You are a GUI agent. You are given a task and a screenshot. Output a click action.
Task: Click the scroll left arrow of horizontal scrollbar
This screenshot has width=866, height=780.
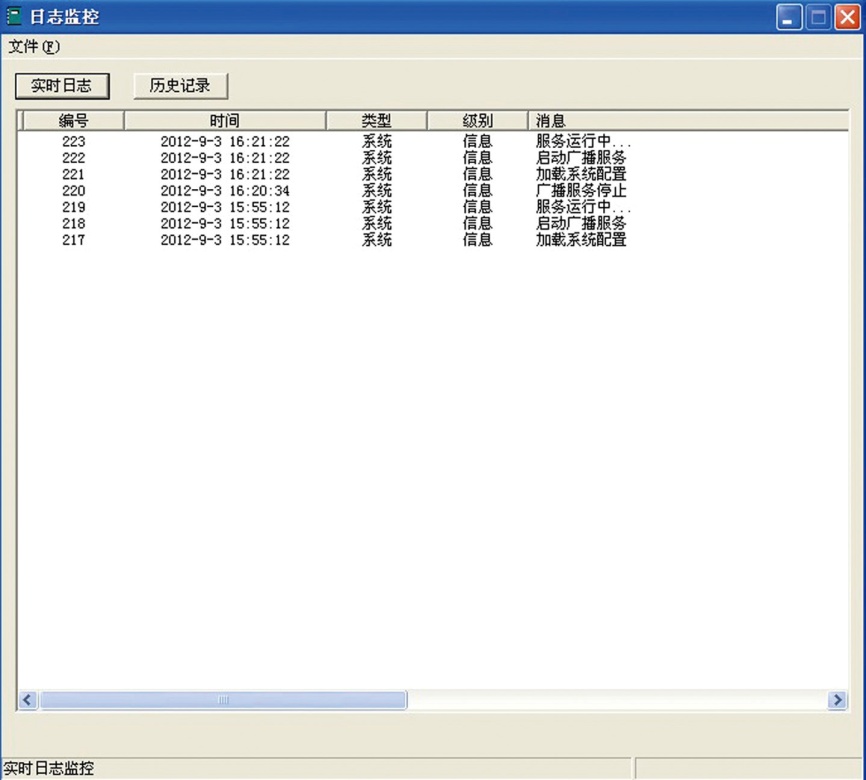coord(28,700)
